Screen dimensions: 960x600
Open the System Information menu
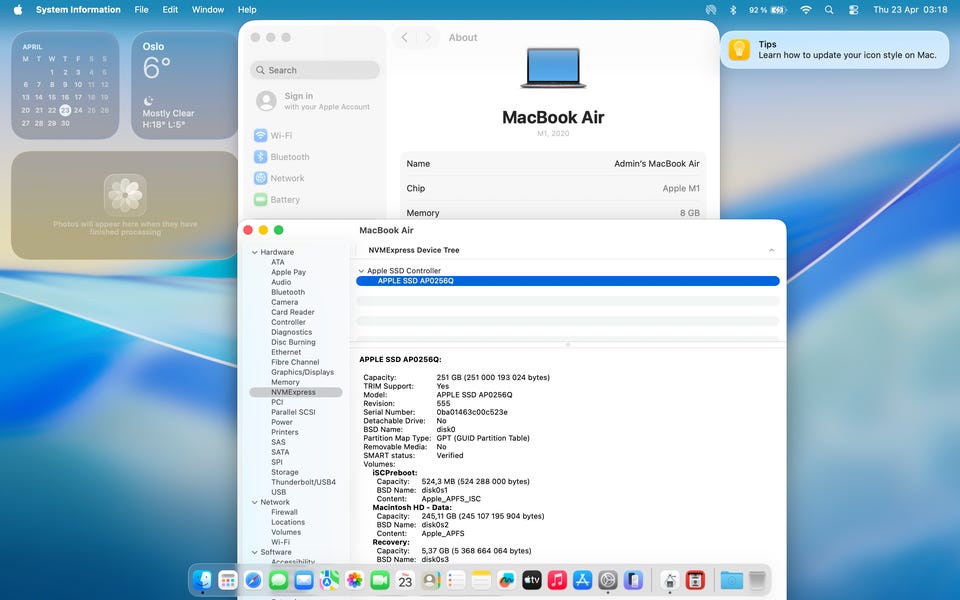(x=78, y=10)
